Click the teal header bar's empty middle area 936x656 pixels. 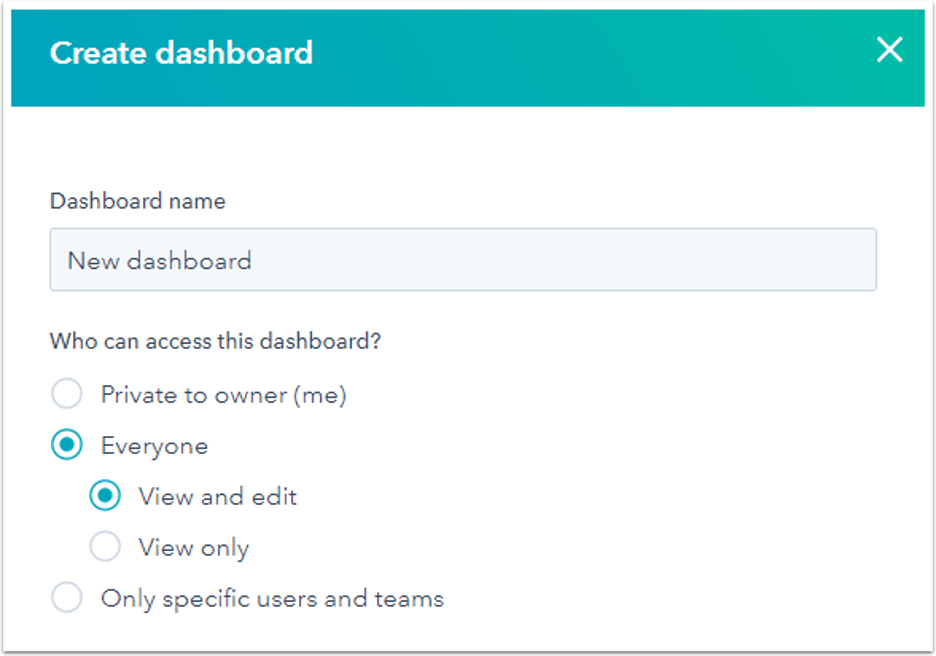(580, 55)
